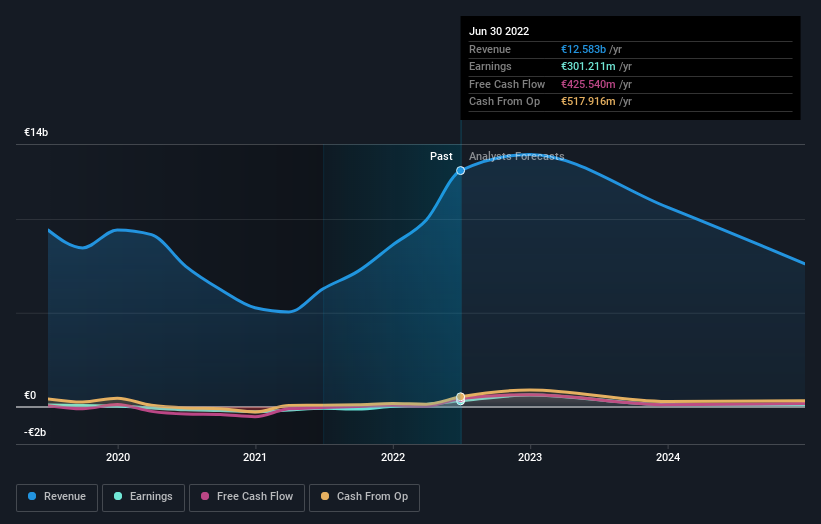
Task: Select the Revenue data point marker on chart
Action: coord(460,171)
